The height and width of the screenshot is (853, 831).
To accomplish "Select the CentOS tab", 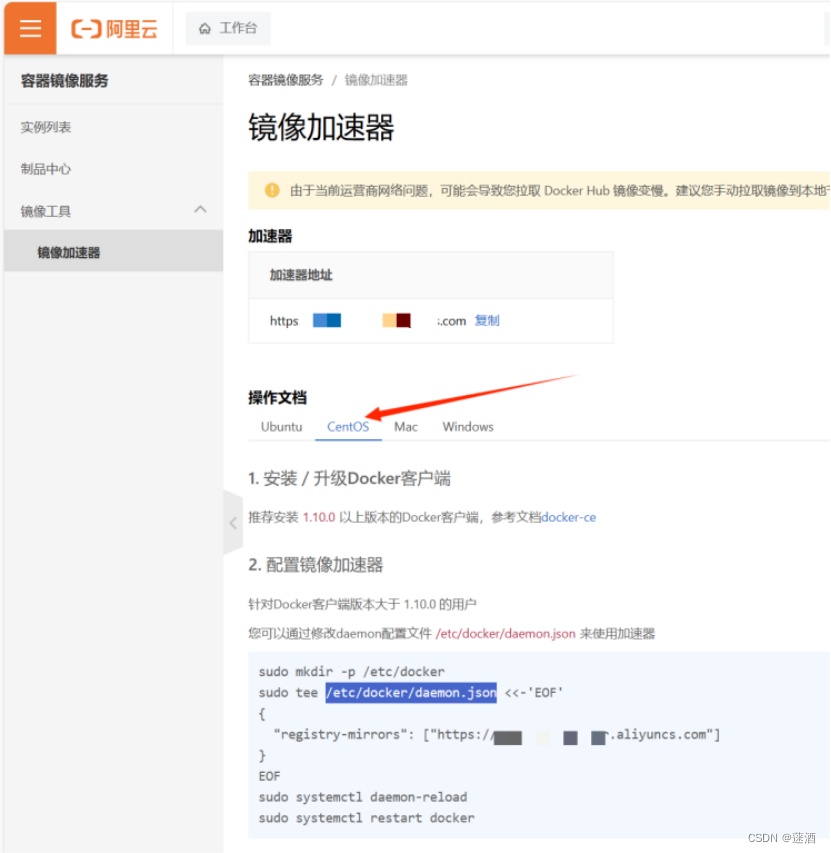I will (x=348, y=426).
